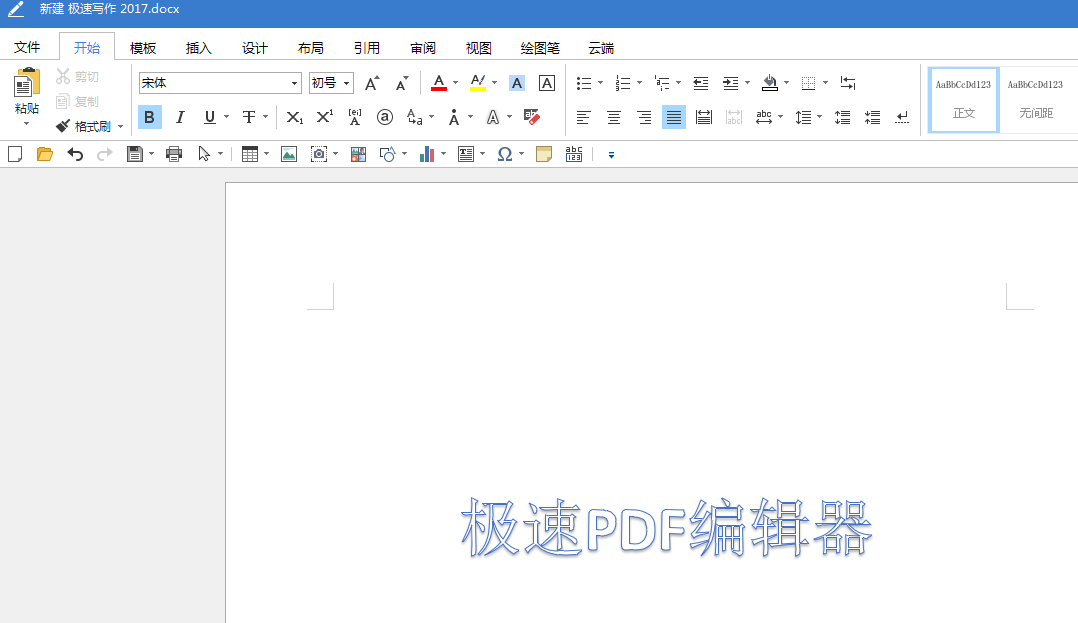Insert clip art gallery image icon
Screen dimensions: 1078x623
point(358,154)
